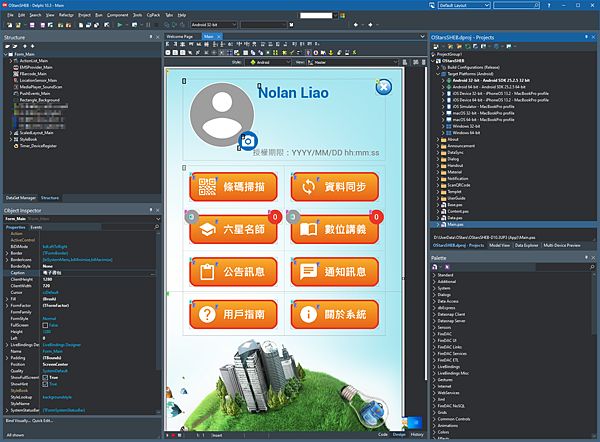Toggle the ShowHint property checkbox
This screenshot has width=600, height=442.
tap(45, 384)
